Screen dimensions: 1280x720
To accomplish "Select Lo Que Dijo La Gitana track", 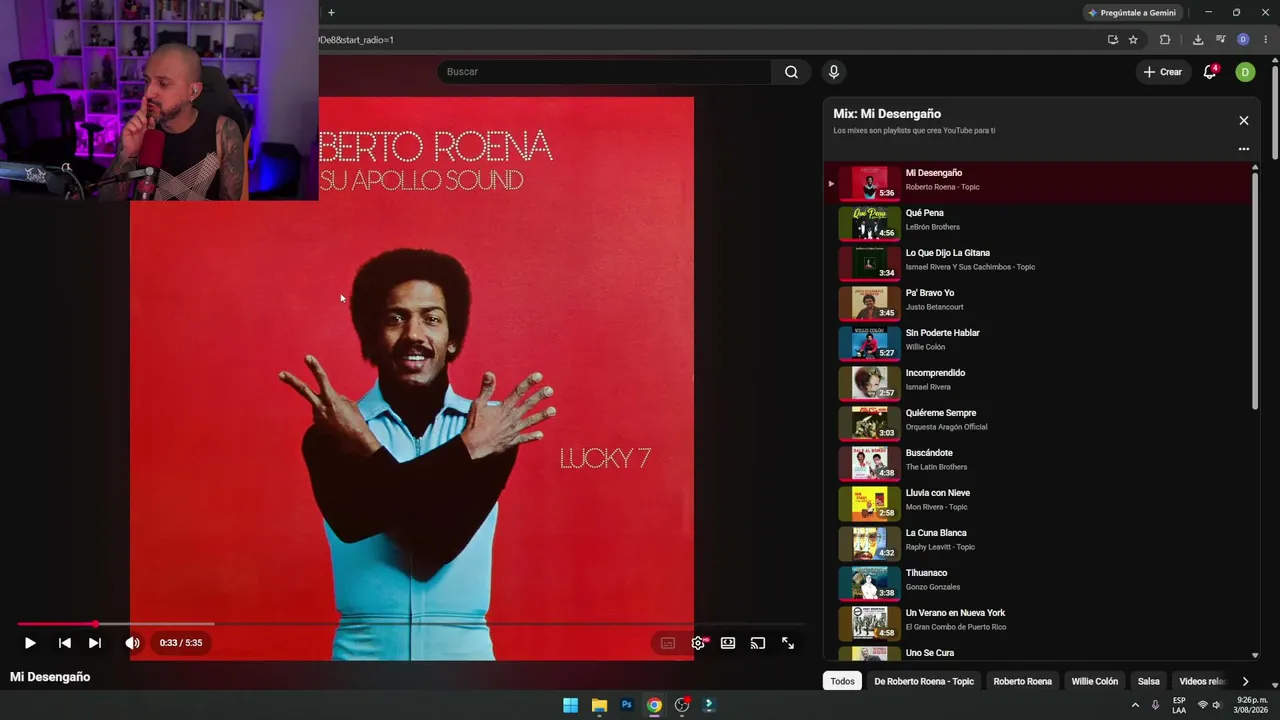I will click(1038, 263).
